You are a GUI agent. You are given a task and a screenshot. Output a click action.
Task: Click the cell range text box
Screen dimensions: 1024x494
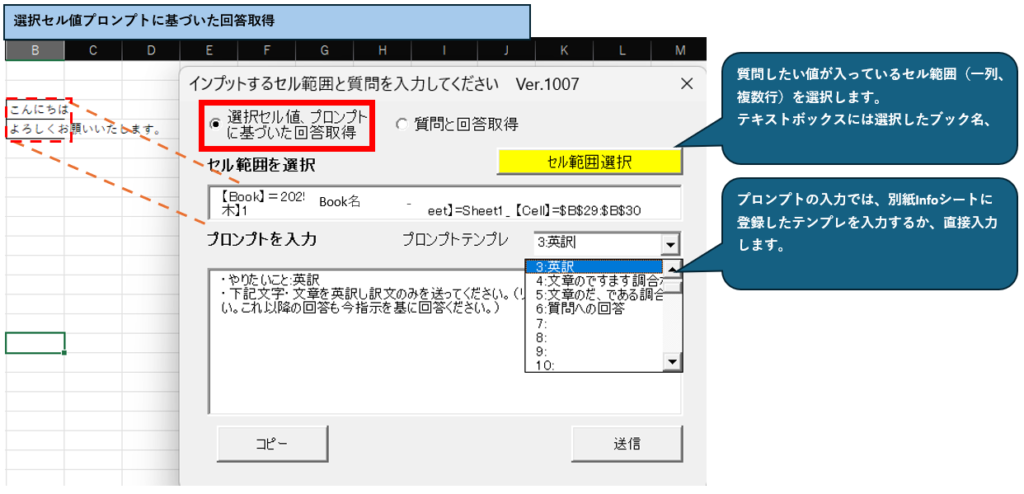pos(444,202)
